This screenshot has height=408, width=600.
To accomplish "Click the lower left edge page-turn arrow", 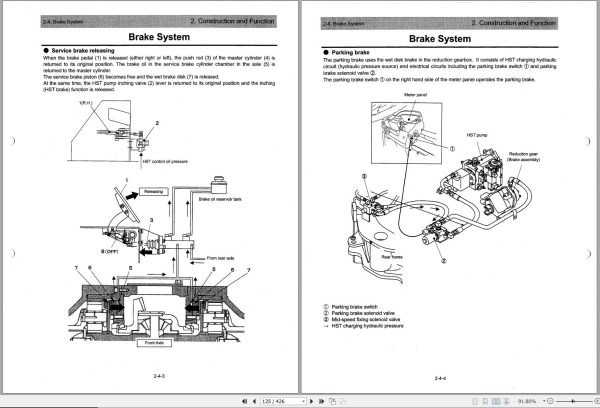I will tap(12, 253).
